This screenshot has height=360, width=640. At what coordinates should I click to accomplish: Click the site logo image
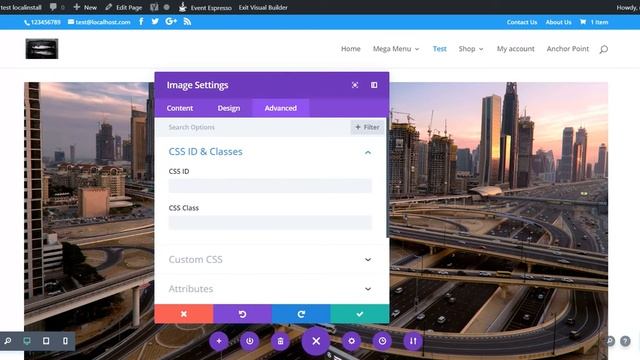tap(42, 49)
